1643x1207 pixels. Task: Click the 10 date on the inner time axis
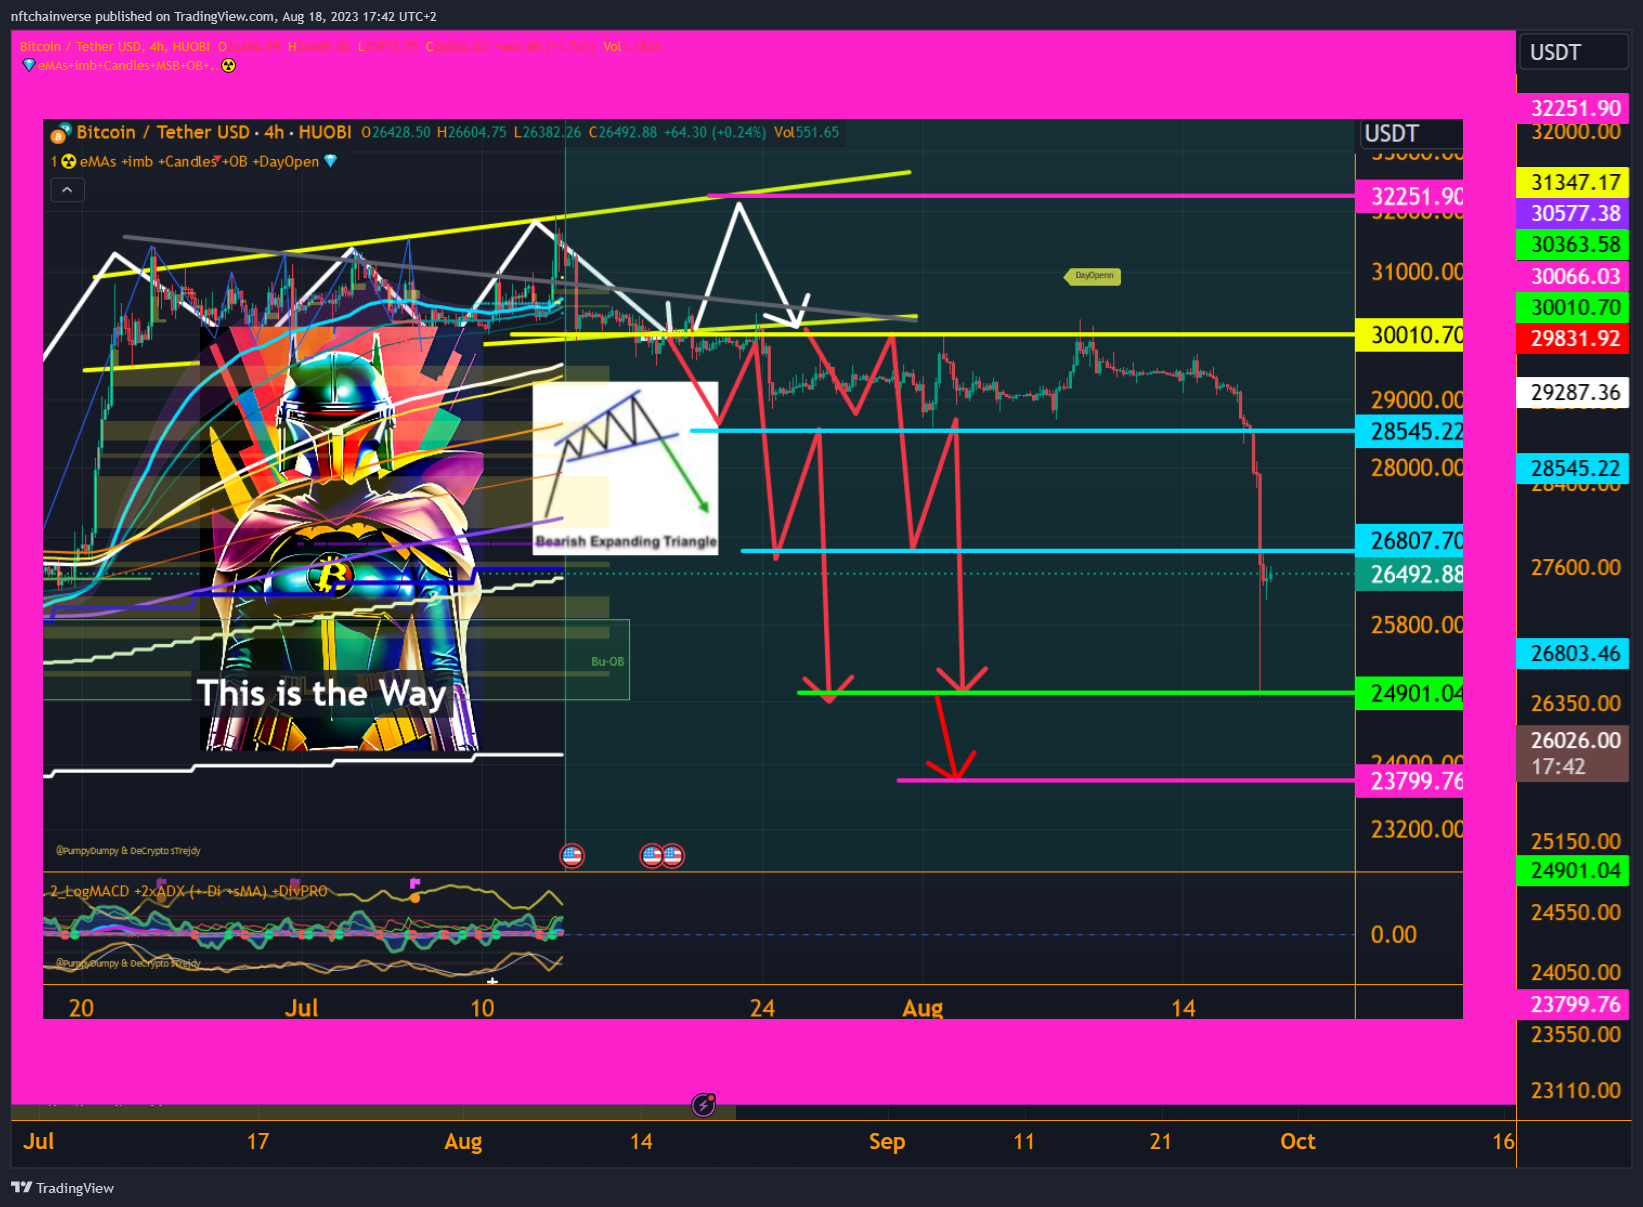tap(482, 1007)
